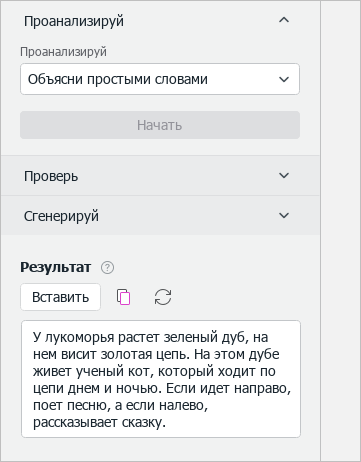The height and width of the screenshot is (462, 361).
Task: Regenerate the result with the refresh icon
Action: [x=163, y=297]
